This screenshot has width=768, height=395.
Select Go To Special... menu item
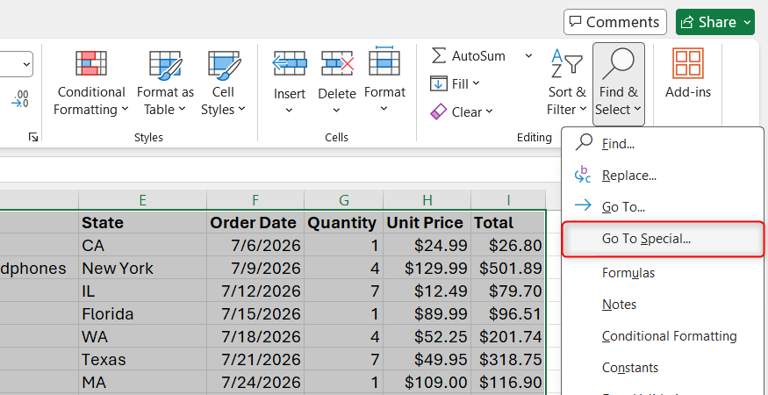[x=663, y=239]
